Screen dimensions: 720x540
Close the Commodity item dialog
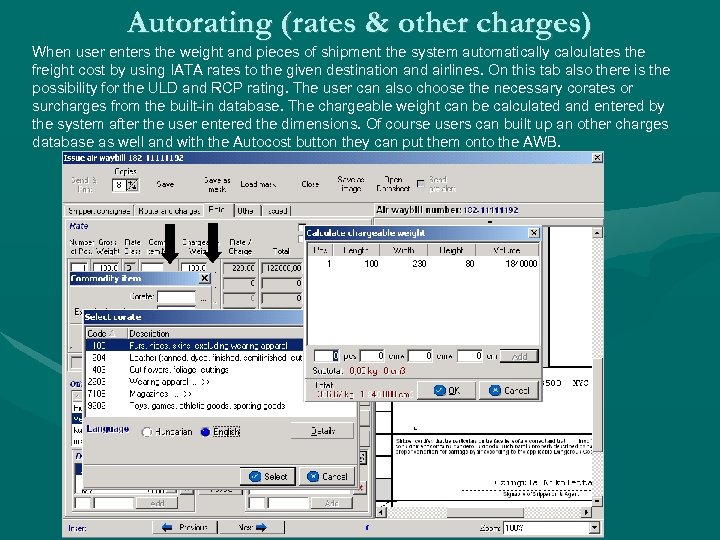pos(205,278)
